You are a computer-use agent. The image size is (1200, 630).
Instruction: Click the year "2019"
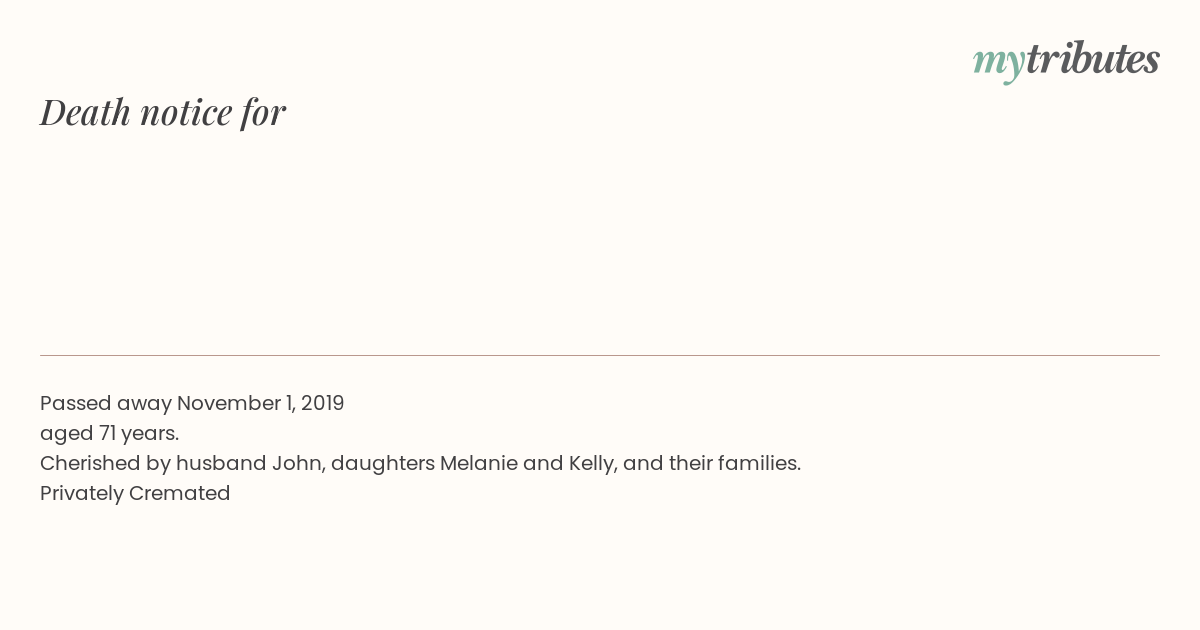[322, 403]
